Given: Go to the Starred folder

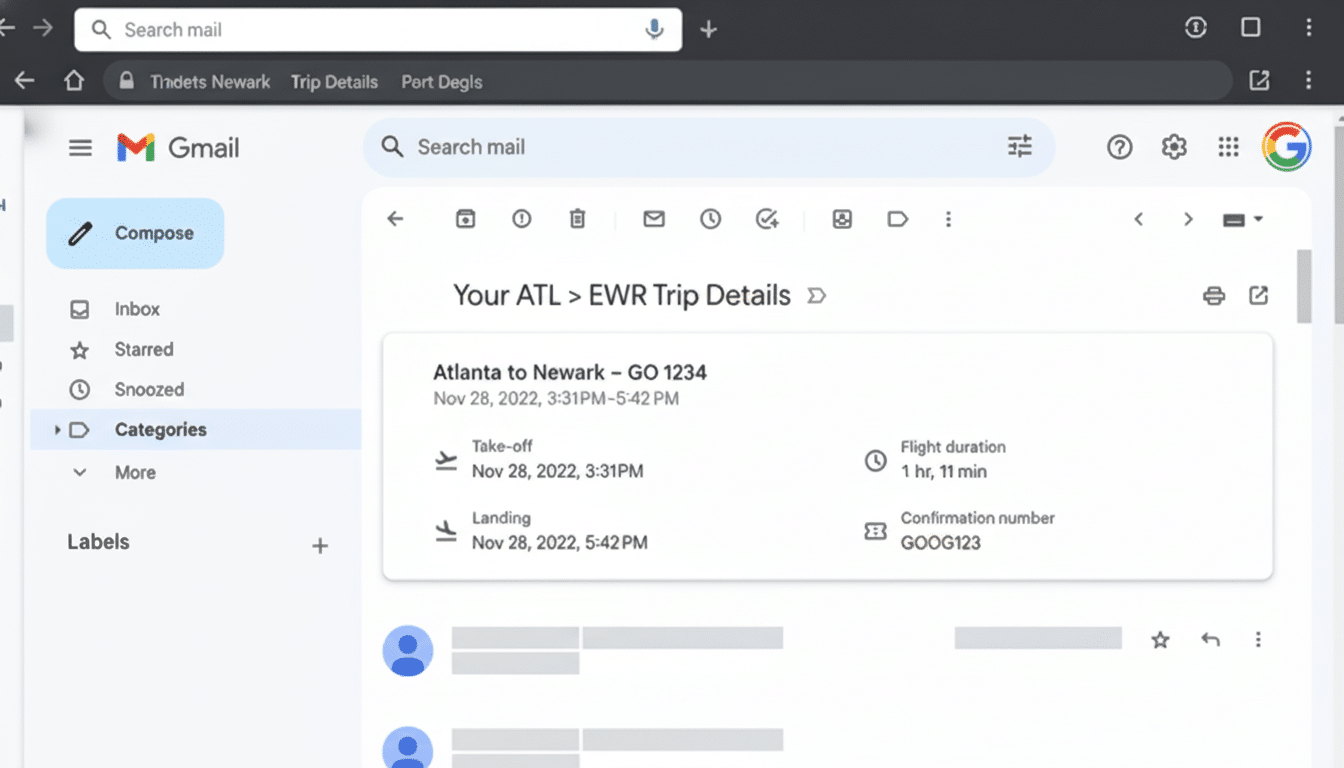Looking at the screenshot, I should 143,349.
